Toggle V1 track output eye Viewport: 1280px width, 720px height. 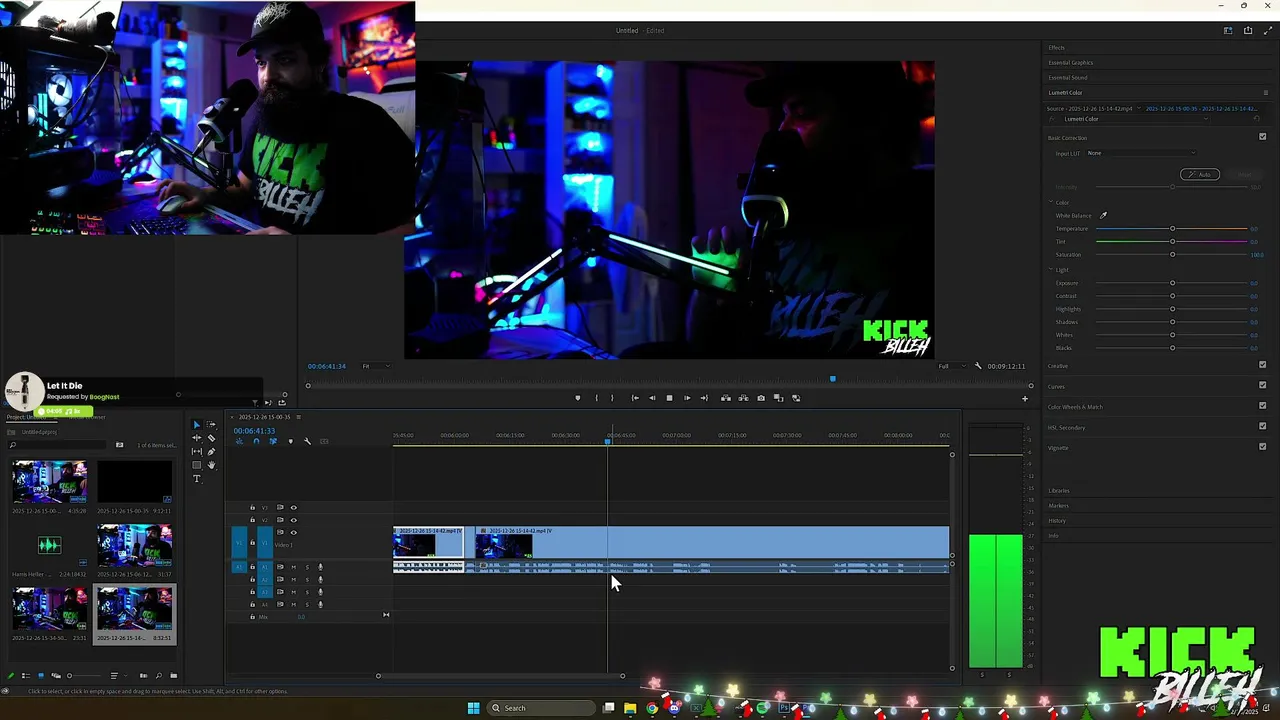(294, 532)
